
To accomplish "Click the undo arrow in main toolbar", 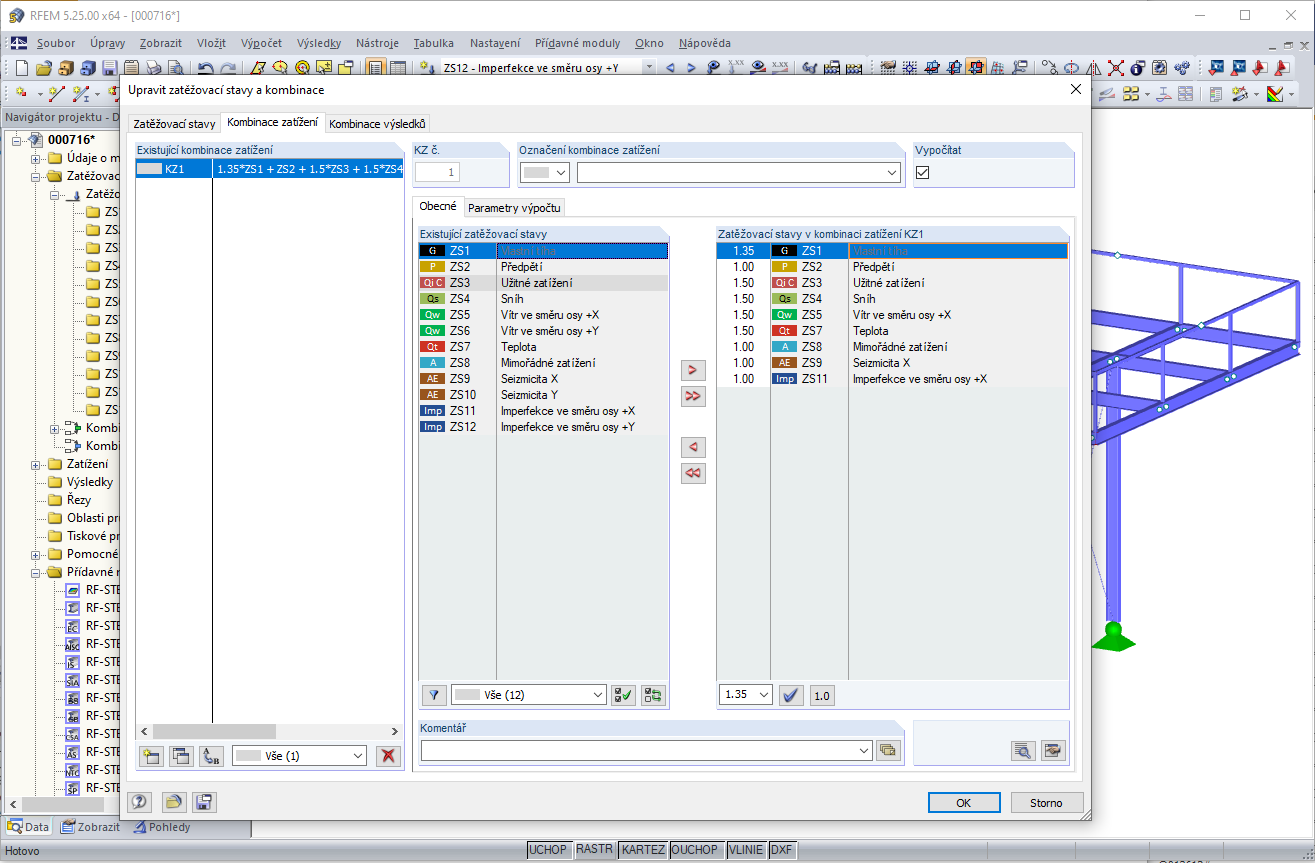I will coord(205,68).
